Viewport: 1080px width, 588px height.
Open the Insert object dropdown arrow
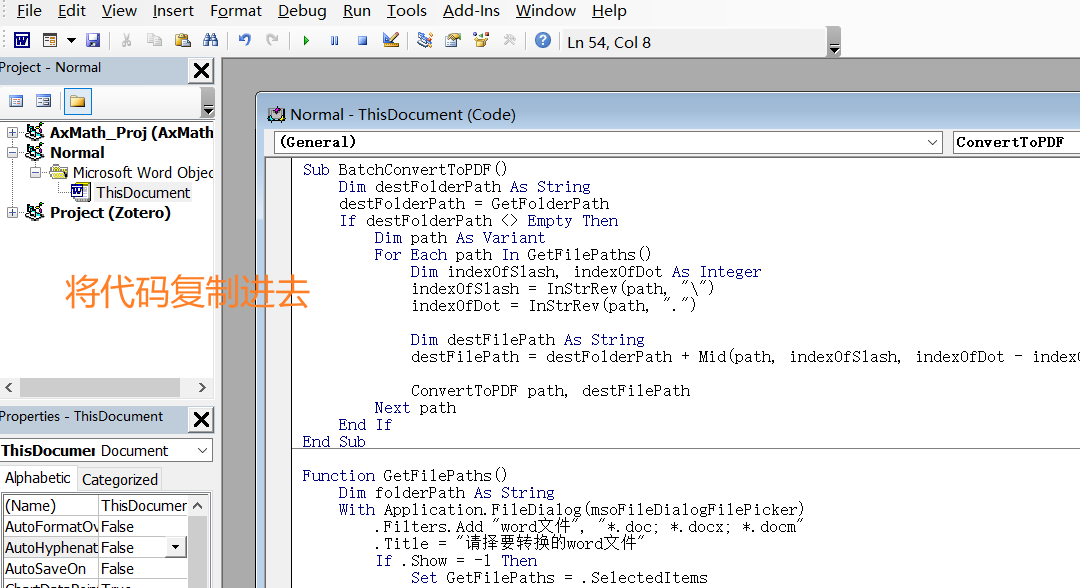(x=71, y=41)
